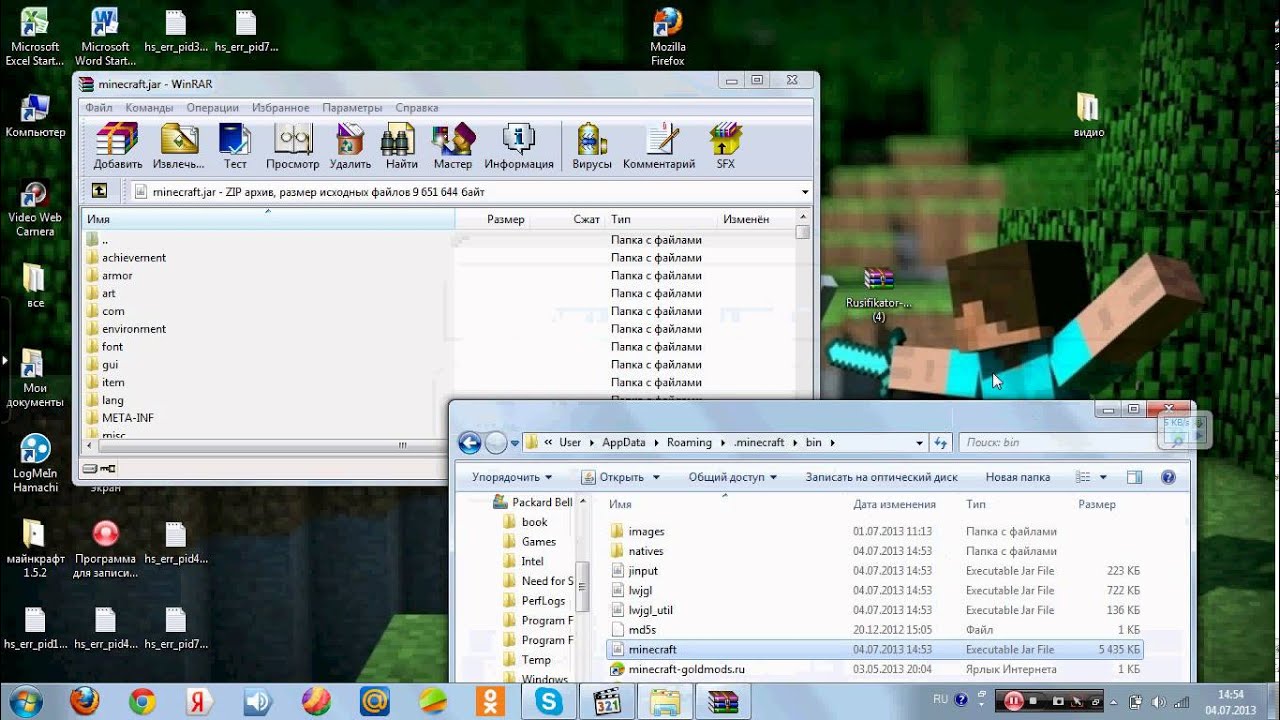Click the Информация icon in WinRAR

coord(519,146)
